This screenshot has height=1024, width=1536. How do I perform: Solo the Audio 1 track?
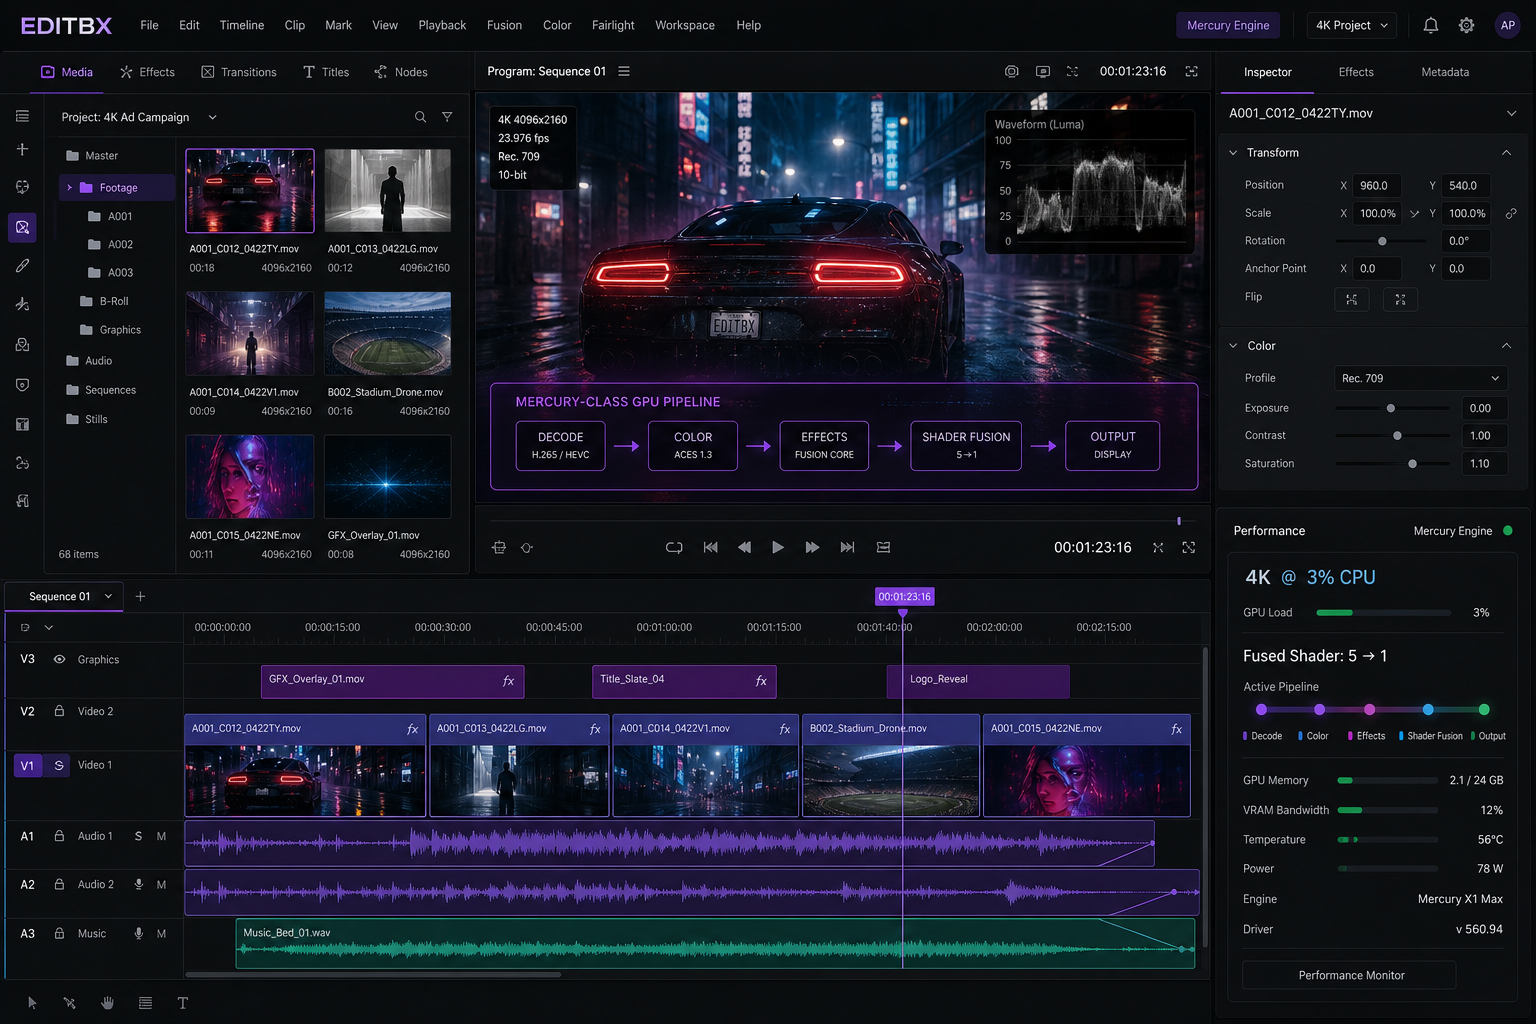tap(138, 836)
